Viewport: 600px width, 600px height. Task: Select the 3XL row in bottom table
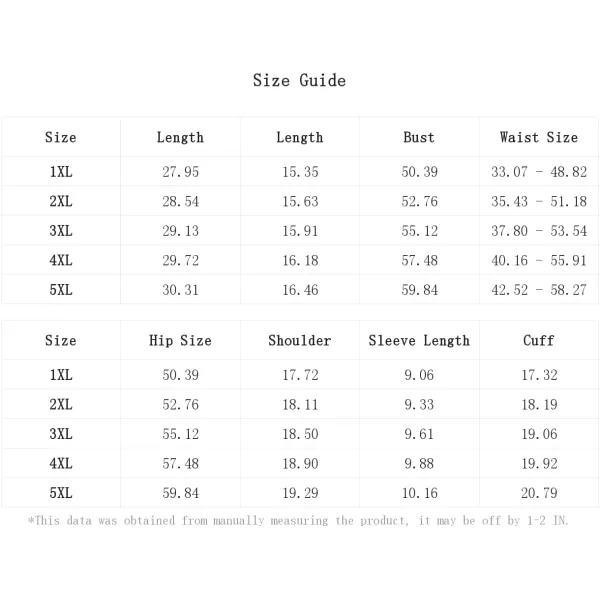point(300,434)
